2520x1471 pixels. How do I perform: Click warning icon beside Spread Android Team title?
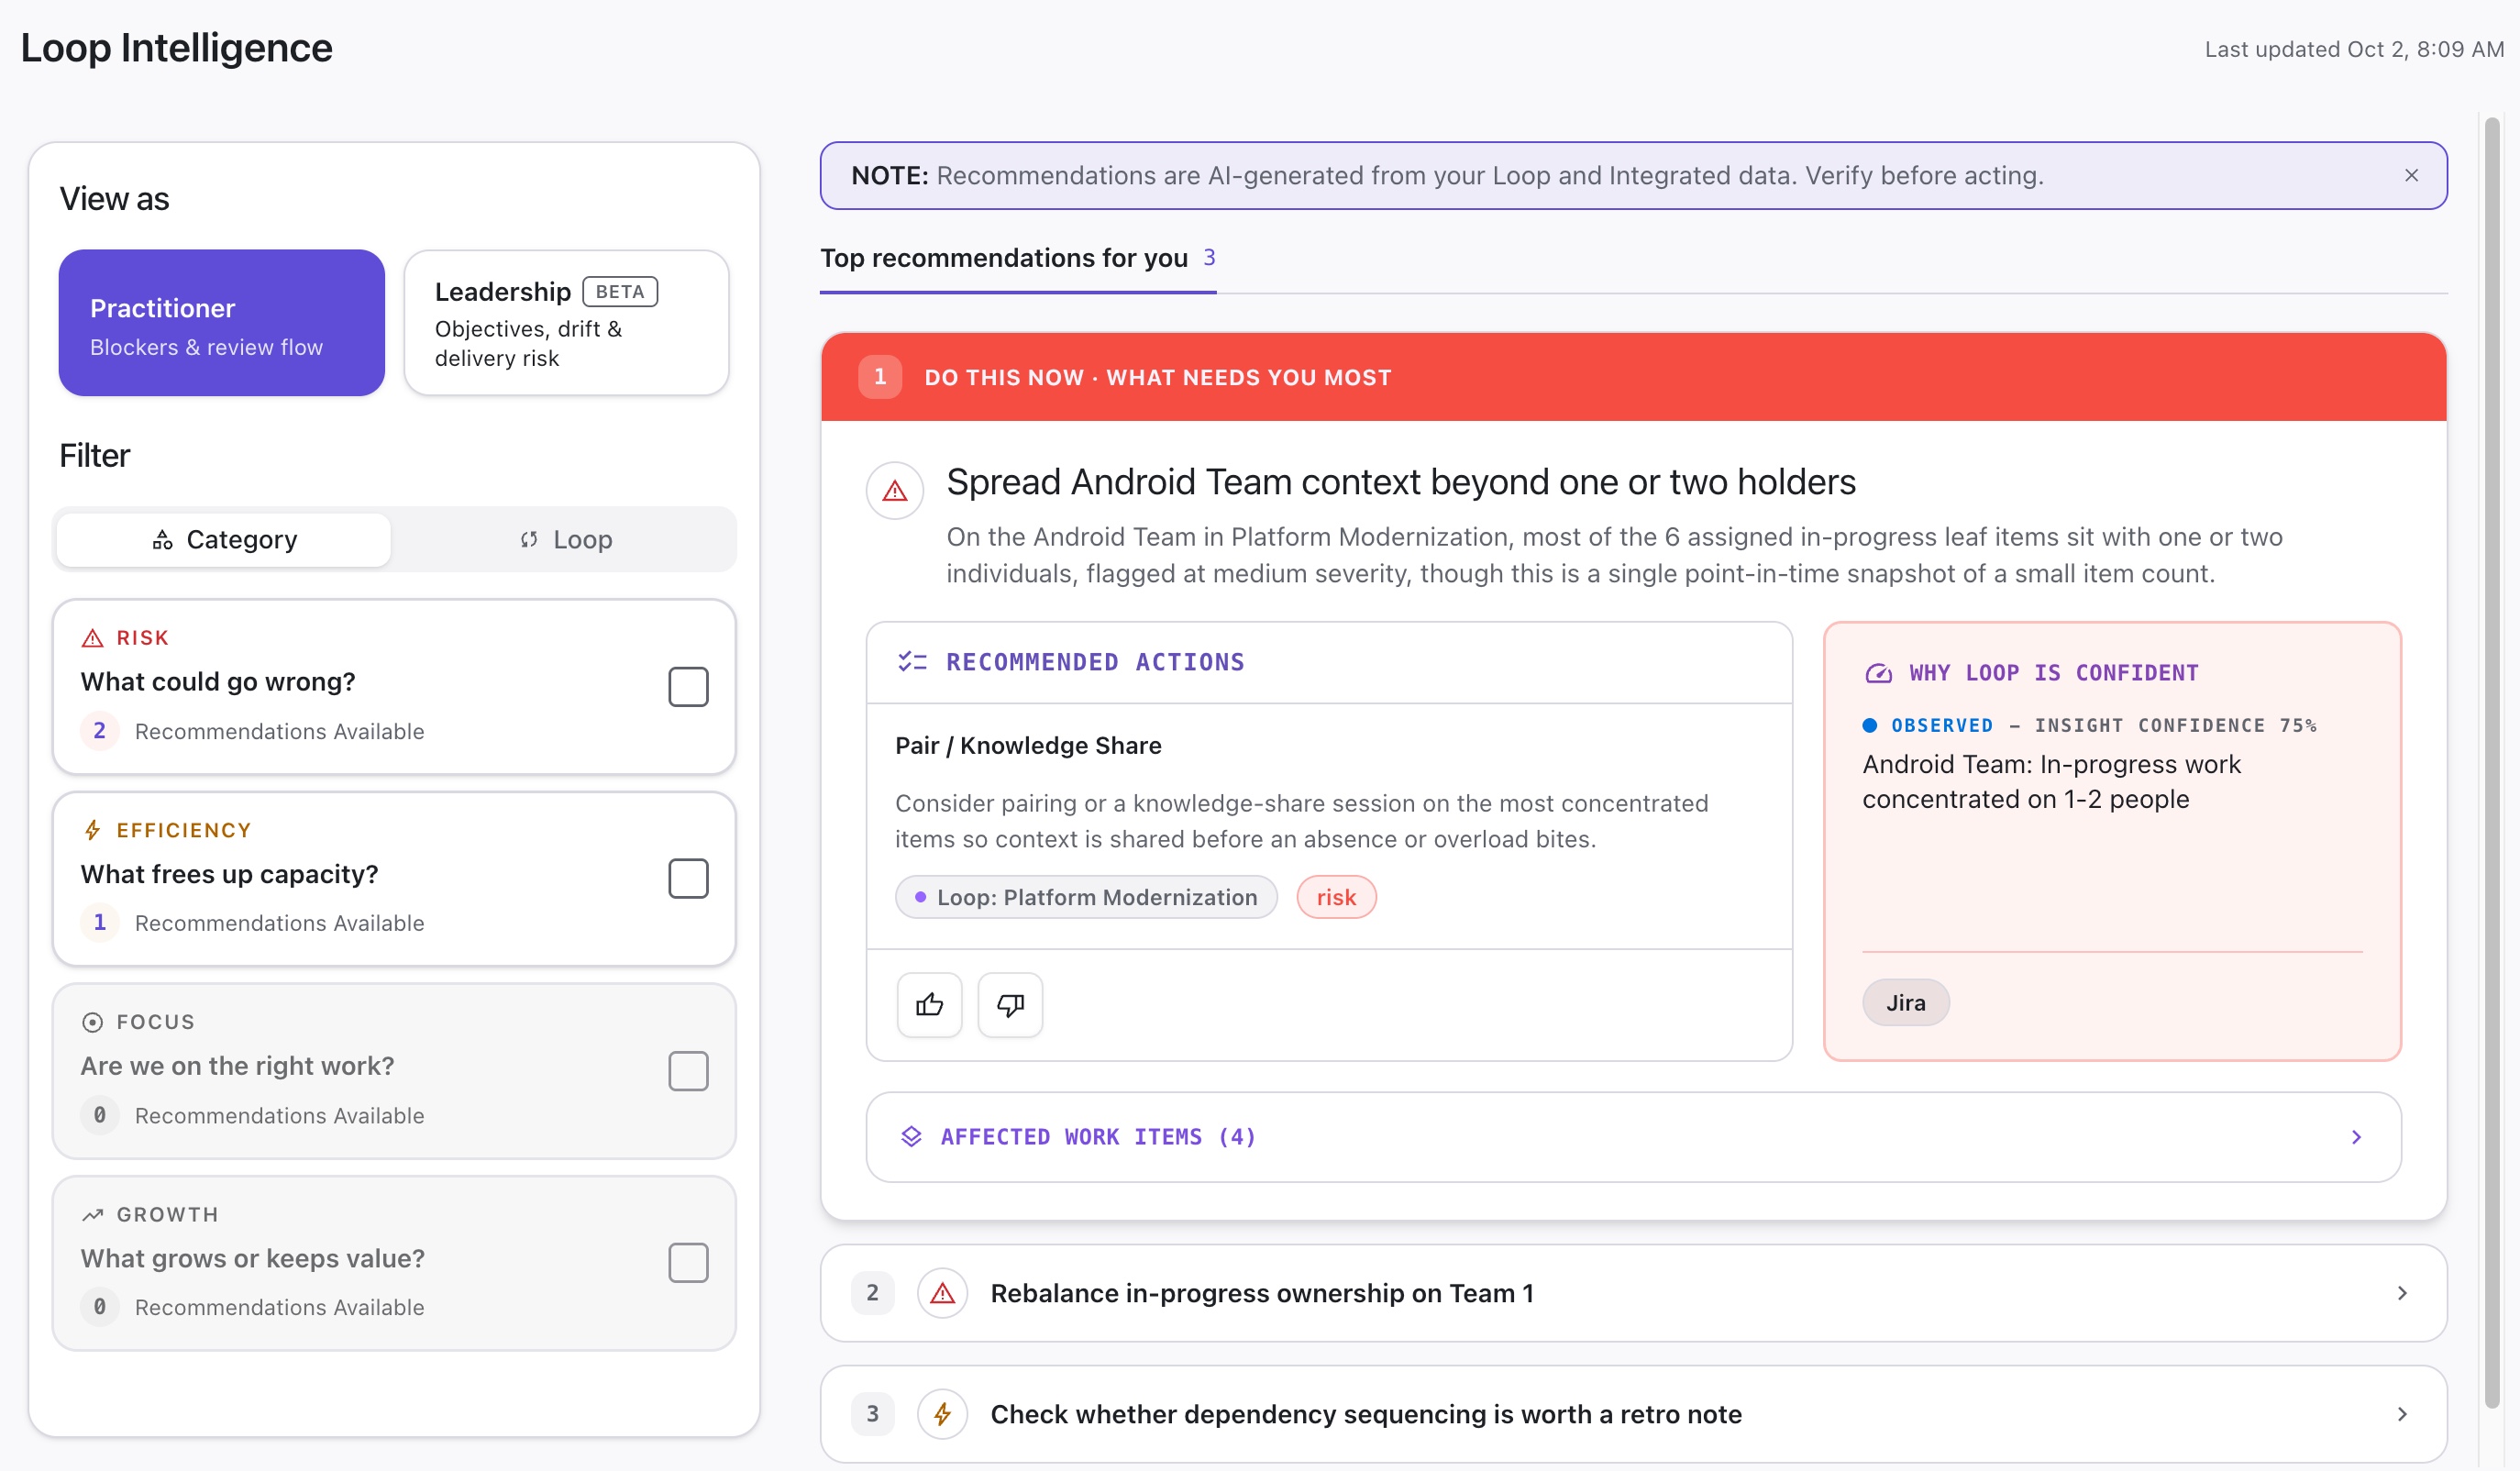[x=894, y=490]
